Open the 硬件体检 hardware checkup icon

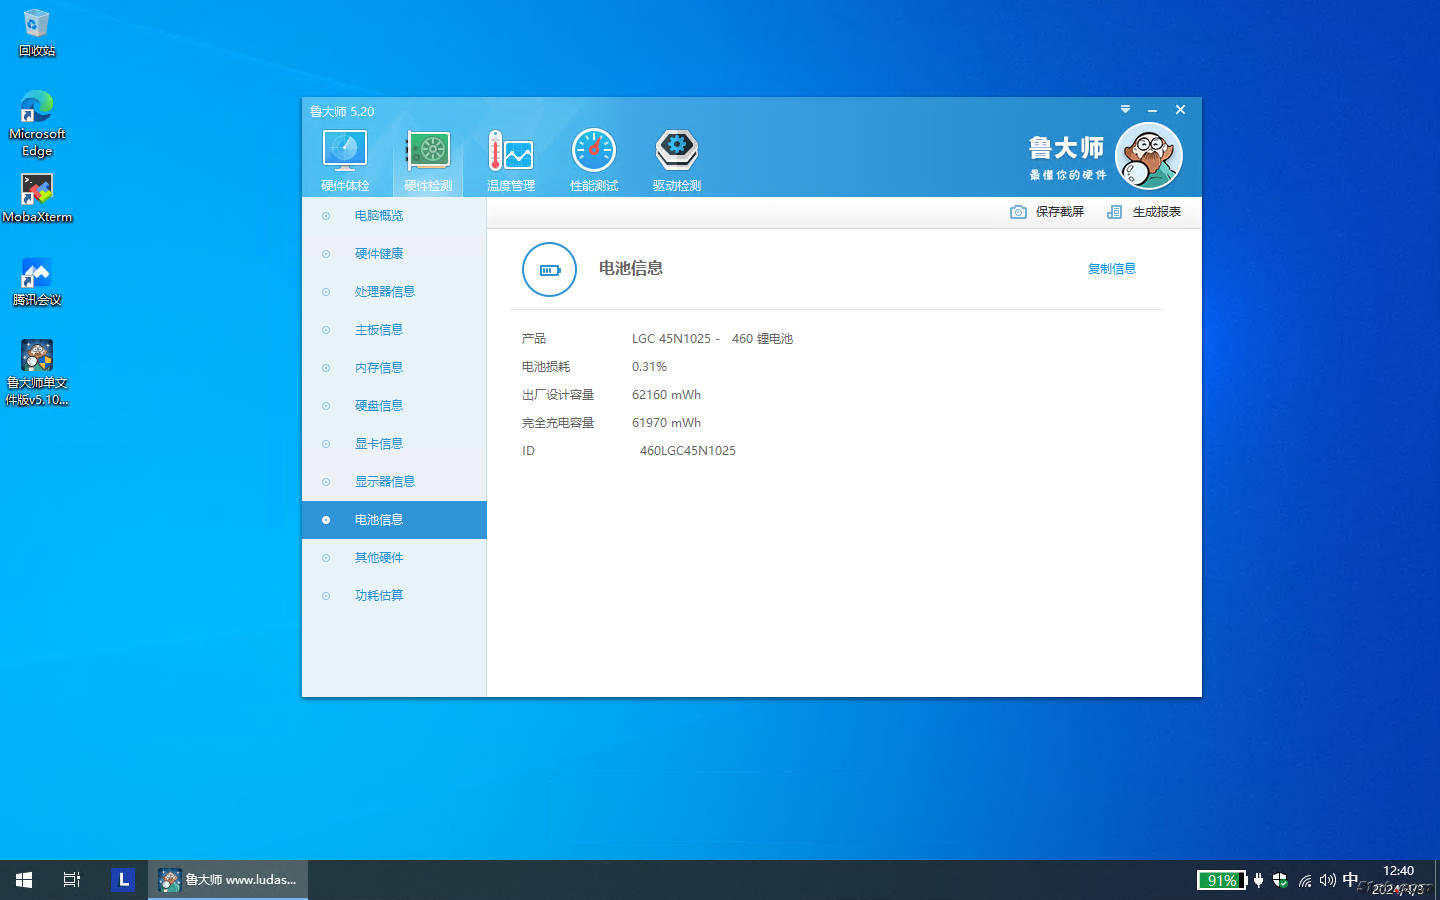345,152
